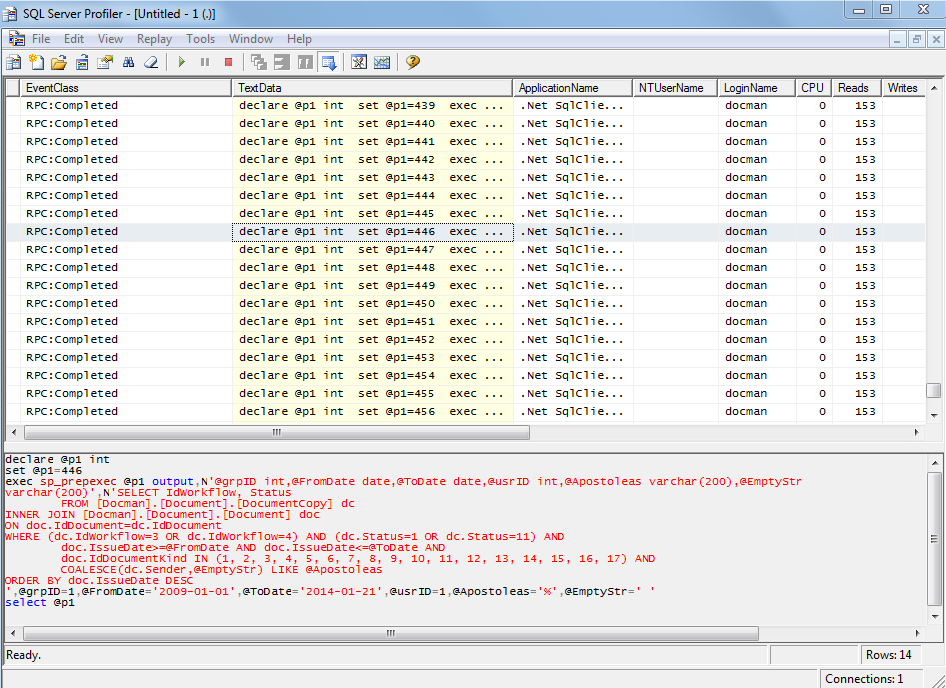Image resolution: width=946 pixels, height=688 pixels.
Task: Open the File menu
Action: pos(41,39)
